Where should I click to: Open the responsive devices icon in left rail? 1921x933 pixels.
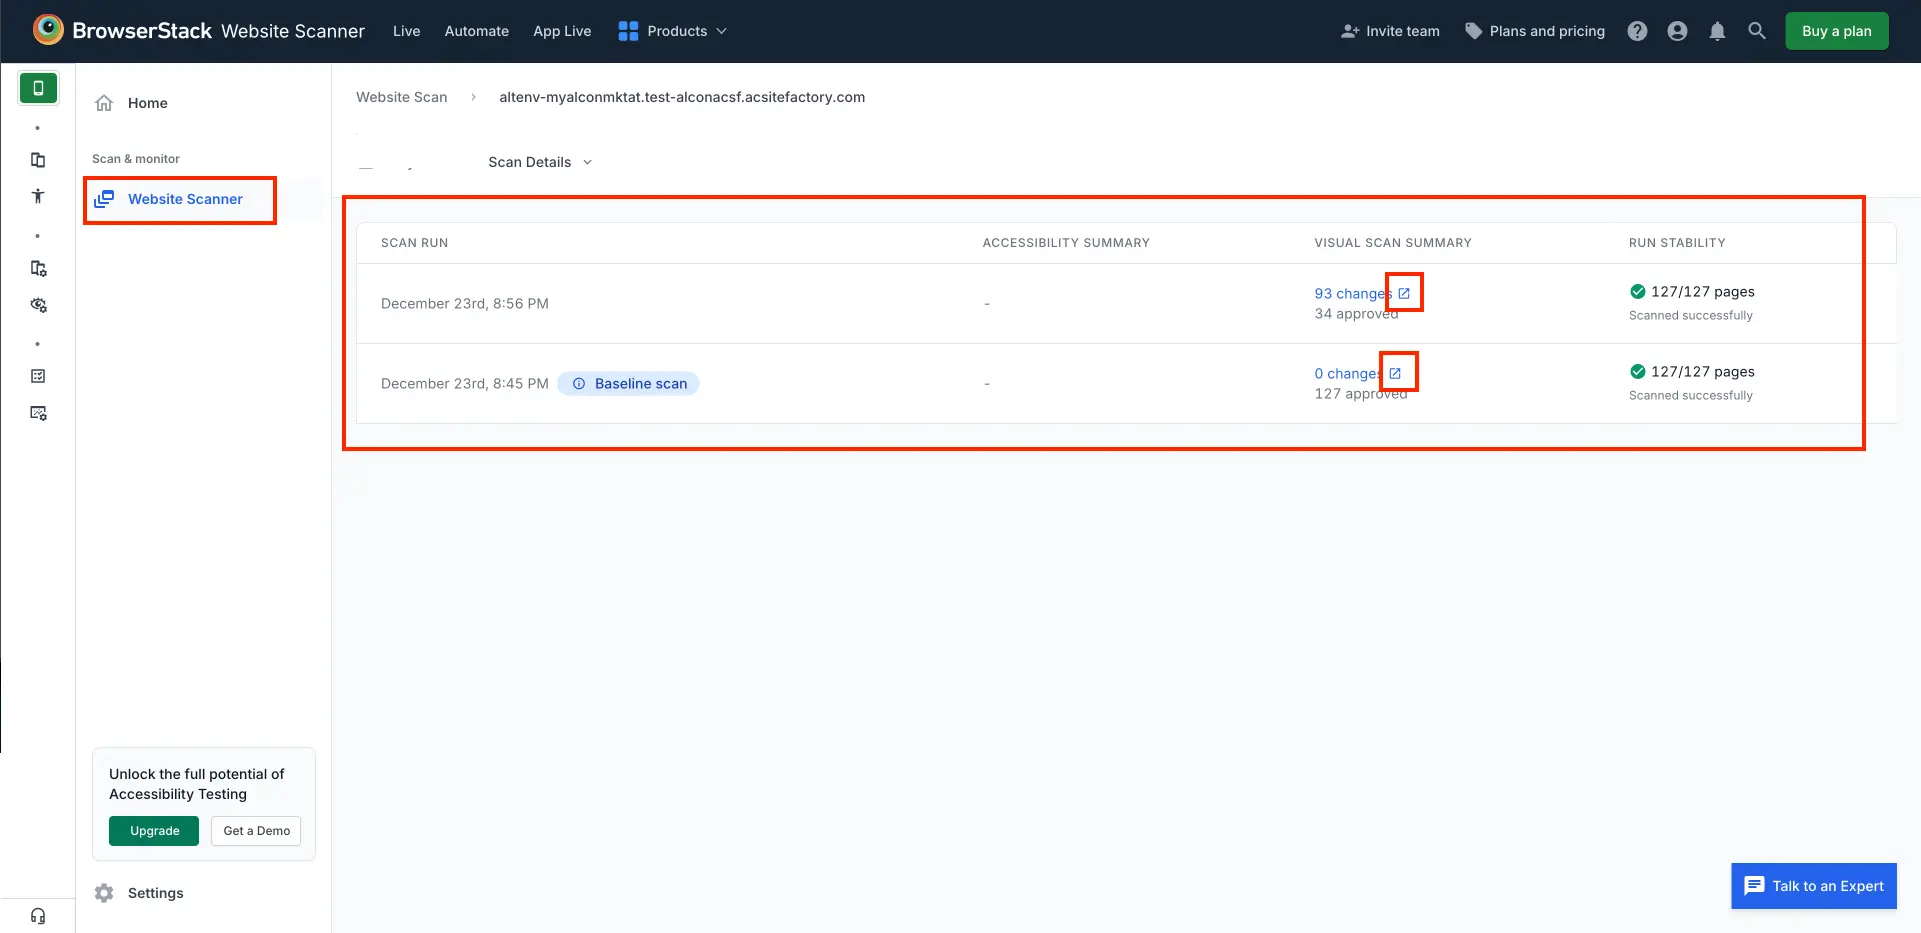click(x=38, y=160)
